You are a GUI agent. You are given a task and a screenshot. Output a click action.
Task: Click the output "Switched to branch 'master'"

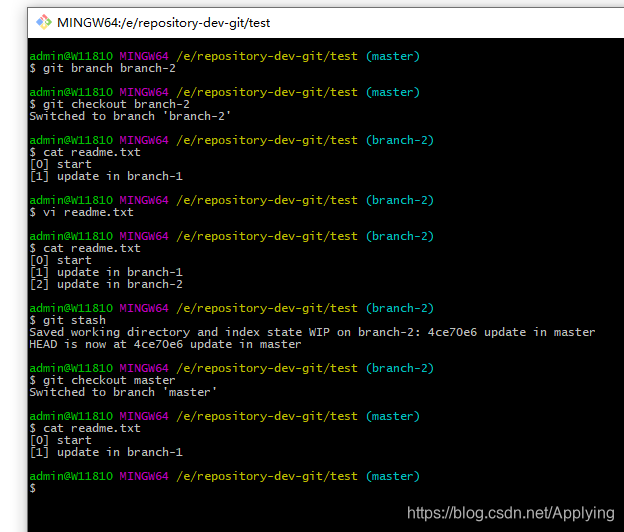pos(123,392)
